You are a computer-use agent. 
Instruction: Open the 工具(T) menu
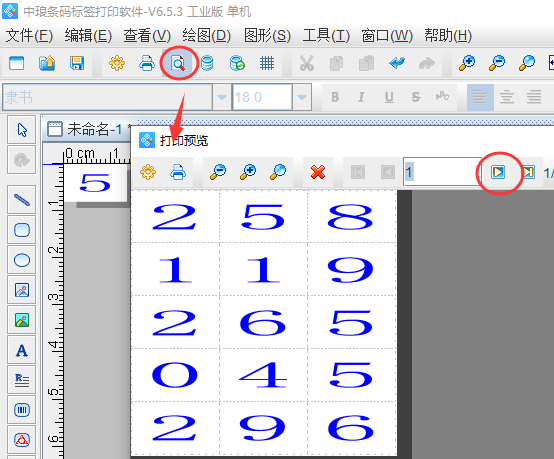(326, 36)
